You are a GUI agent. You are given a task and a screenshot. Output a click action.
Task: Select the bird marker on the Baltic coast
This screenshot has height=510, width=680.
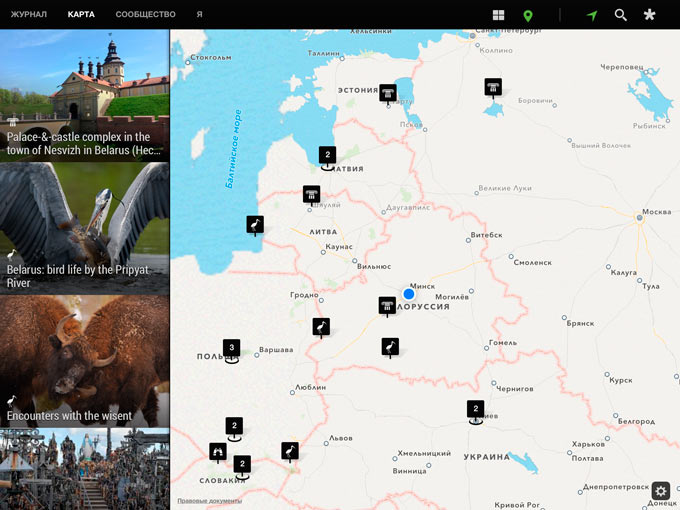point(255,225)
